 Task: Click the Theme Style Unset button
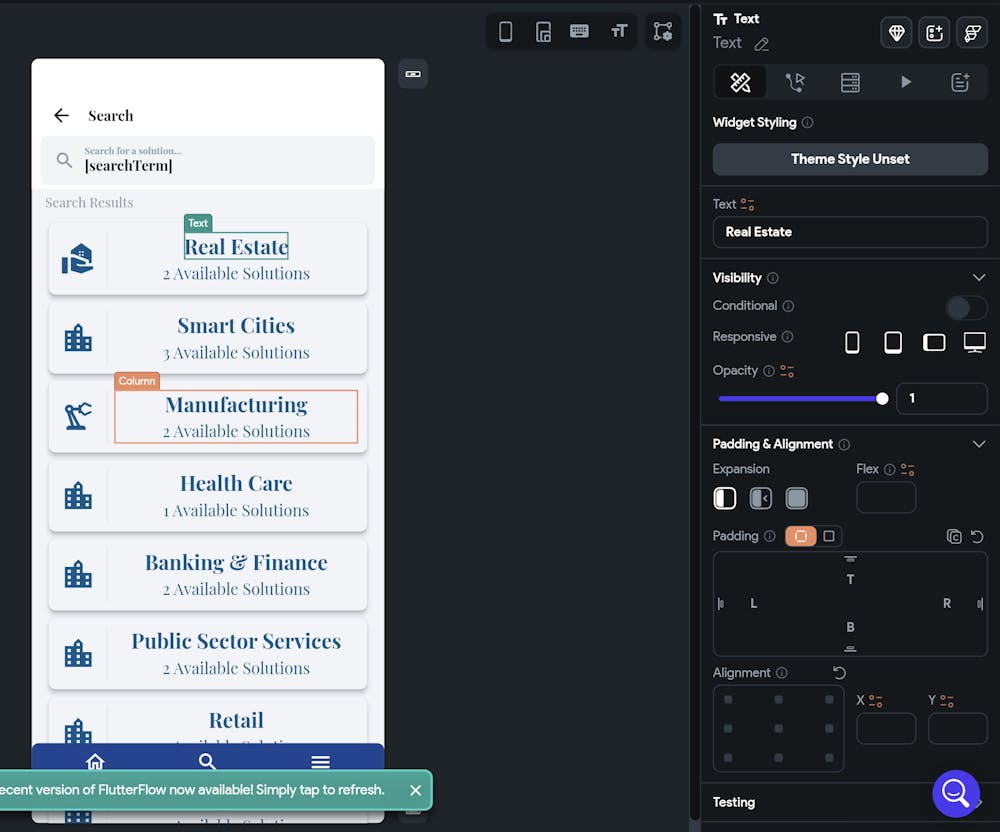(x=850, y=159)
